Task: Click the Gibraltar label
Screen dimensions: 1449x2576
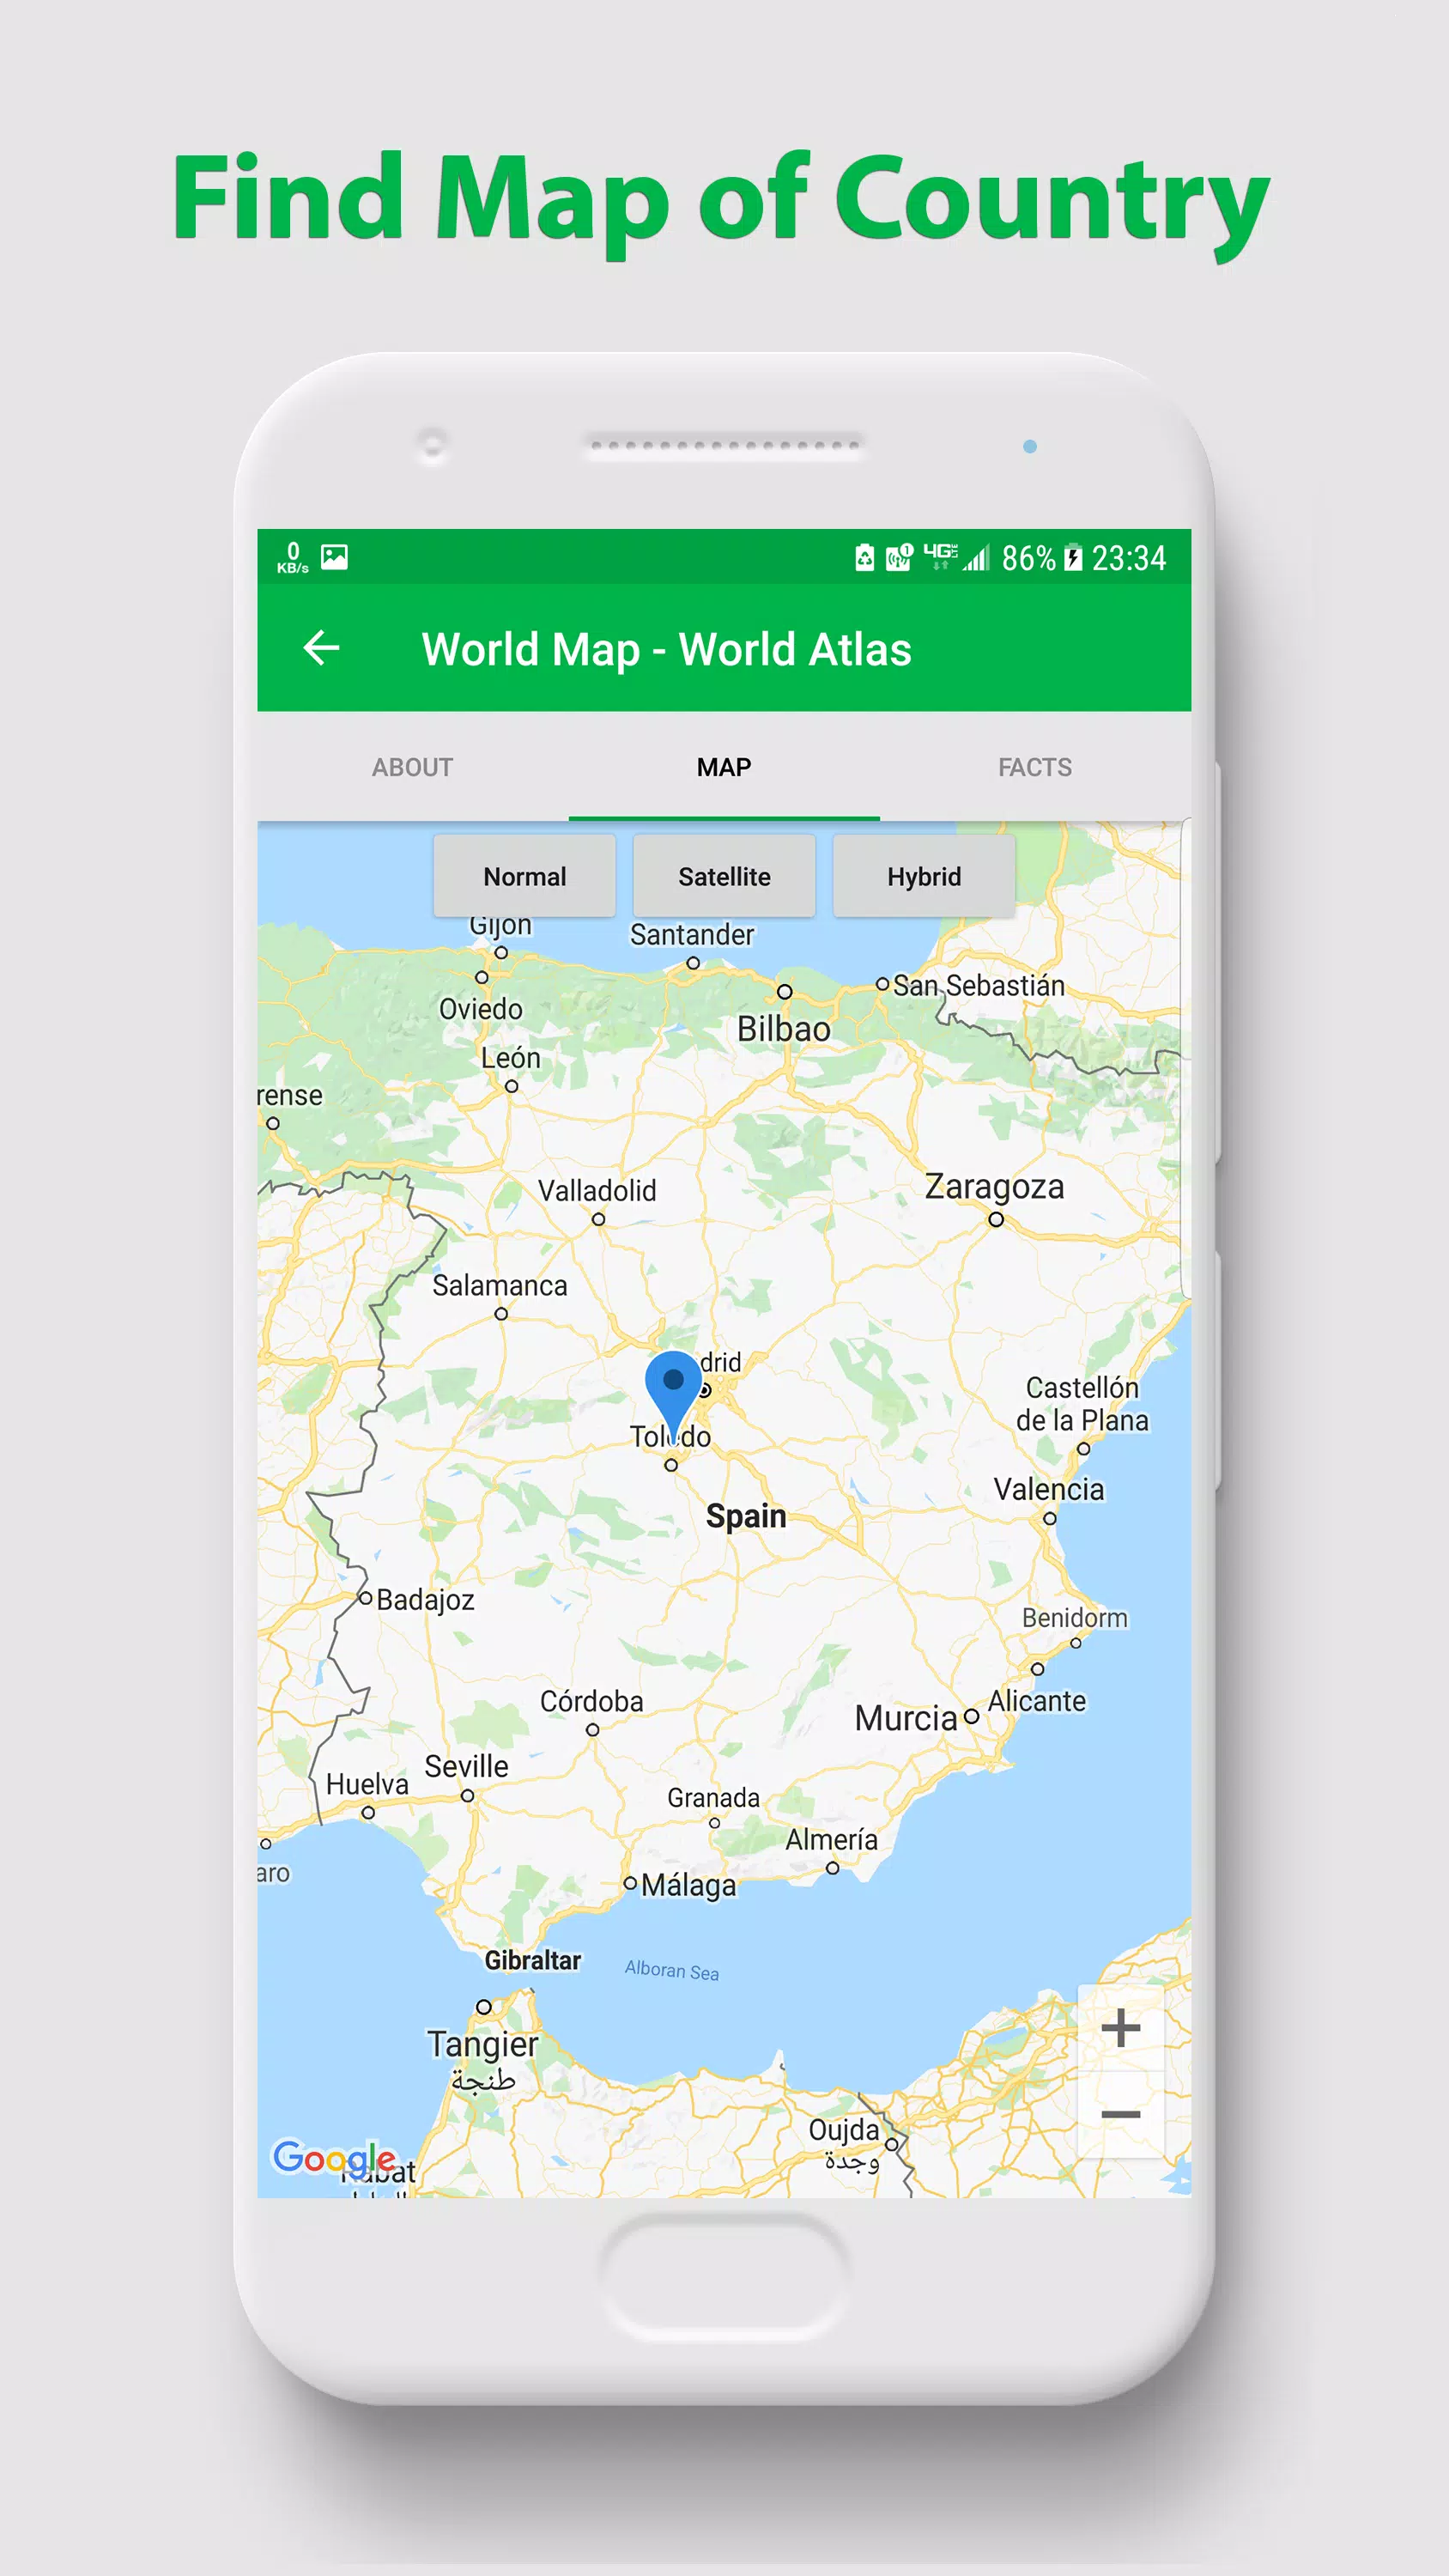Action: point(533,1961)
